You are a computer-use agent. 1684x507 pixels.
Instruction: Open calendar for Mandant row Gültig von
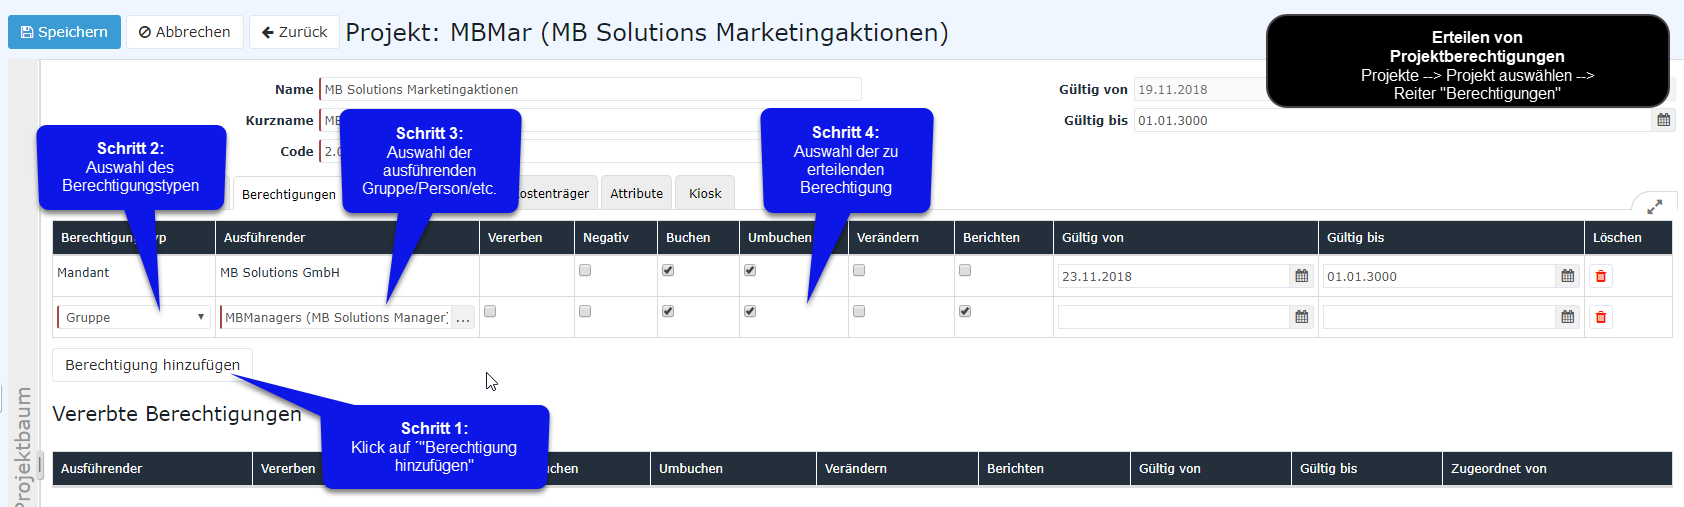coord(1301,276)
